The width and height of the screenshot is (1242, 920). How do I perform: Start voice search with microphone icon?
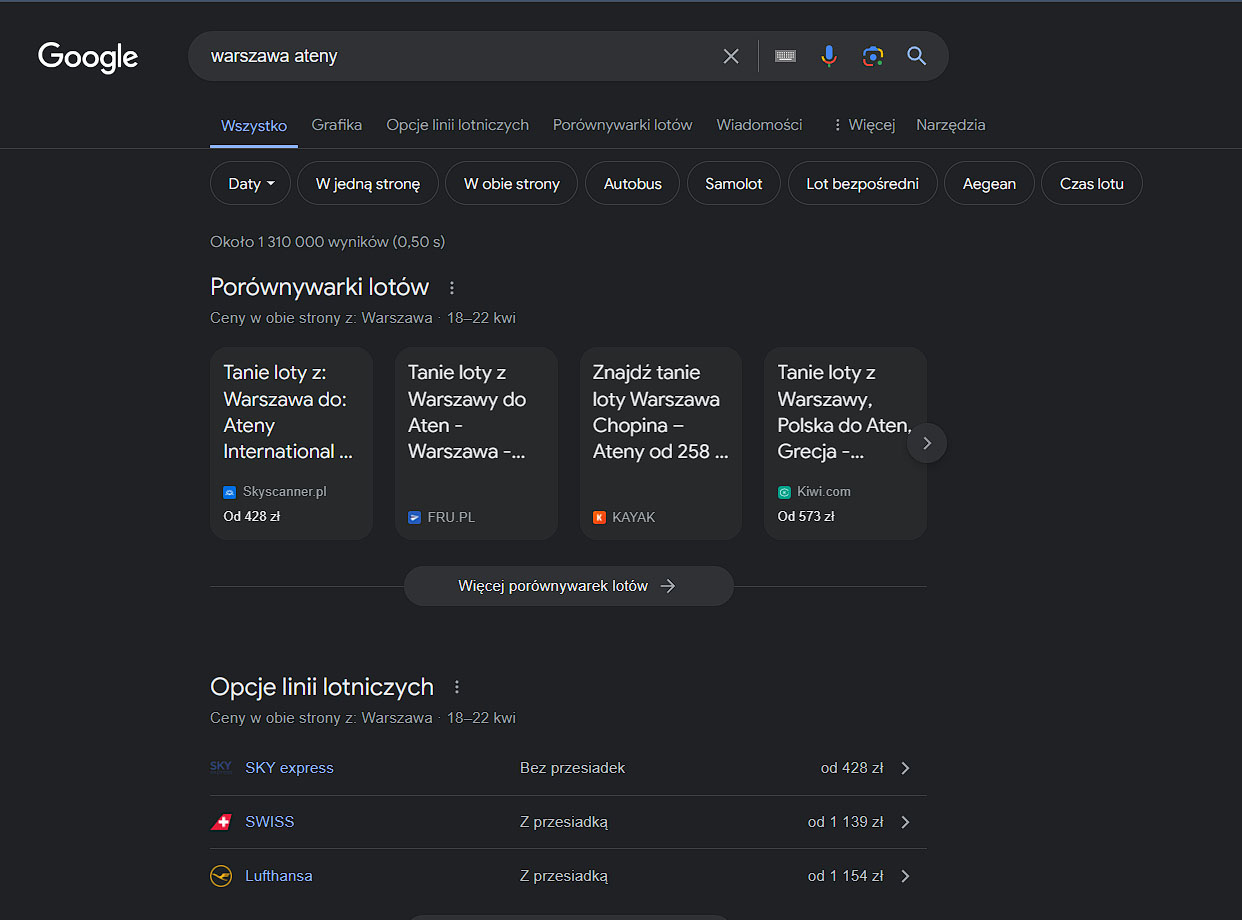(x=828, y=56)
